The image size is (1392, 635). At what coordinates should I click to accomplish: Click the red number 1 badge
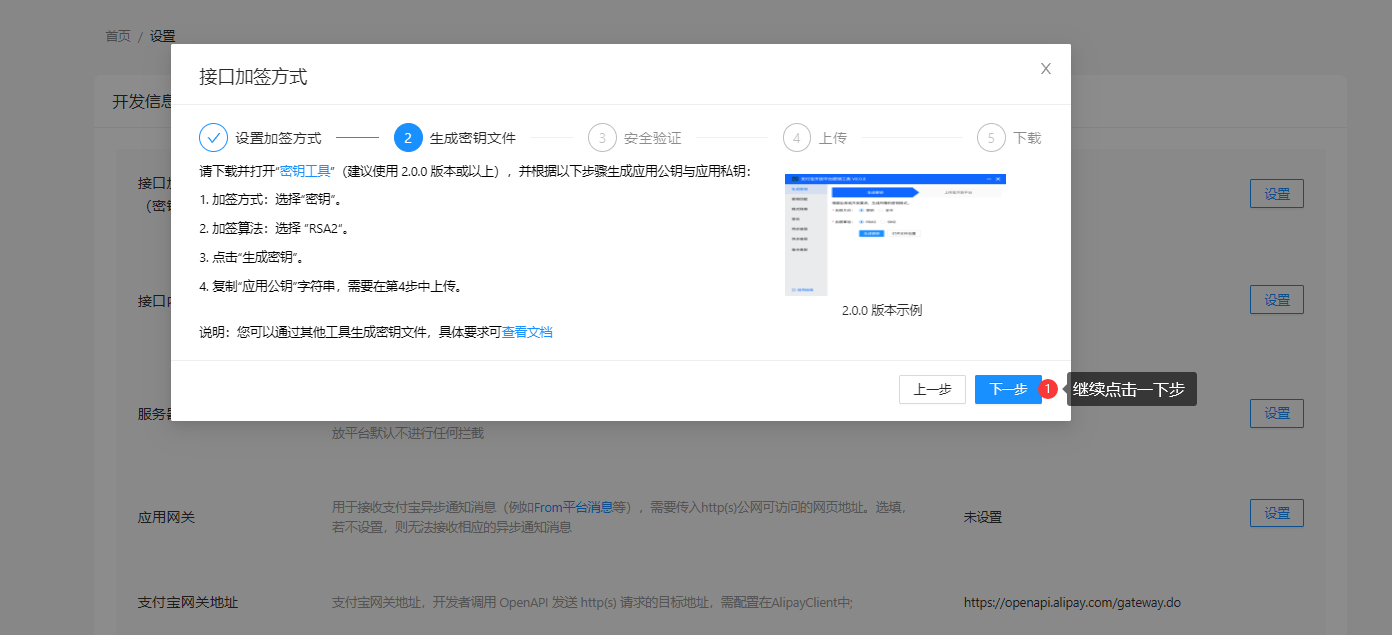(1048, 389)
